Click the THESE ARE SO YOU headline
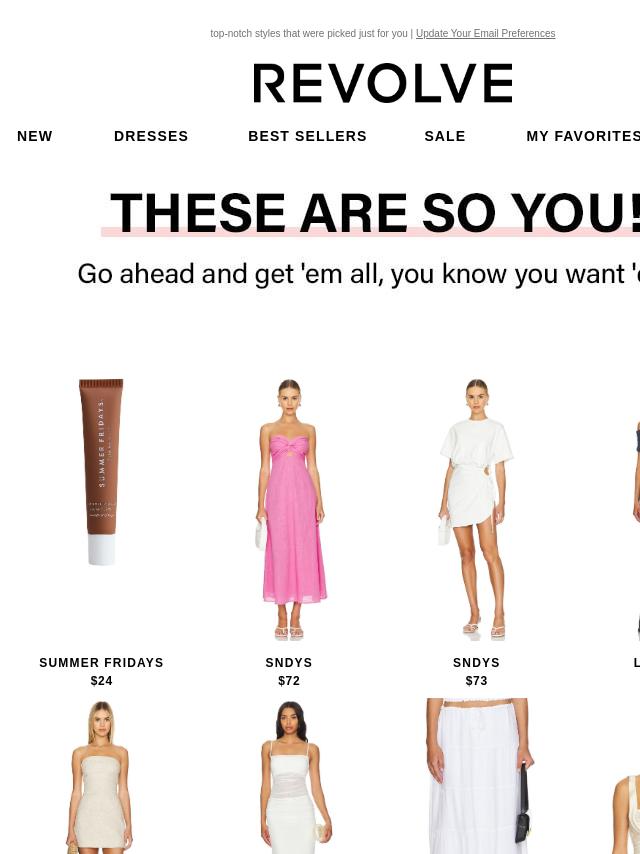 pyautogui.click(x=376, y=213)
